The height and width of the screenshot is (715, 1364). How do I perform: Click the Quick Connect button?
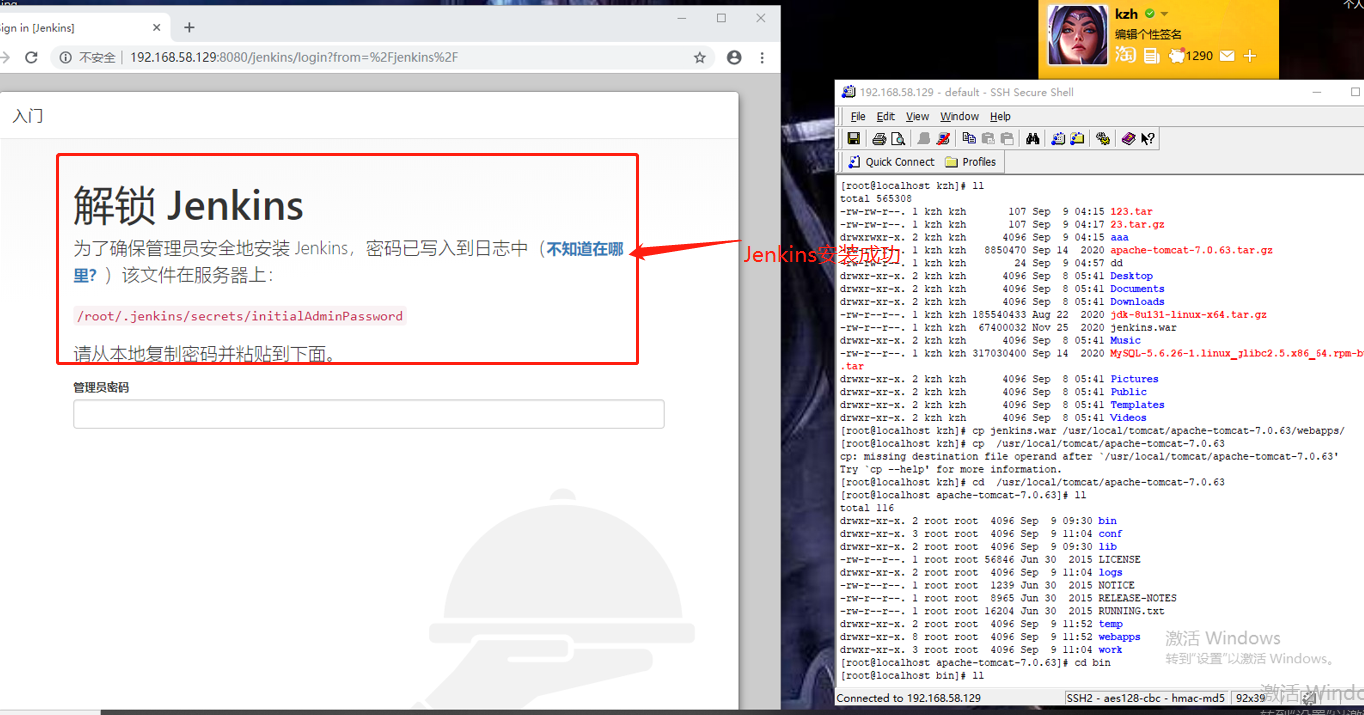(x=890, y=162)
